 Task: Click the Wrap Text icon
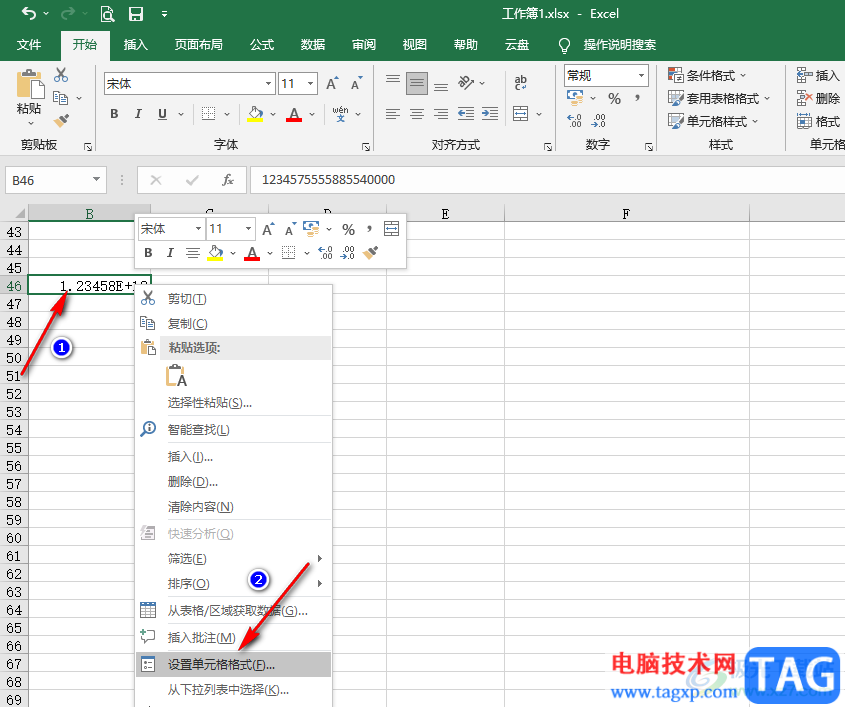[521, 82]
